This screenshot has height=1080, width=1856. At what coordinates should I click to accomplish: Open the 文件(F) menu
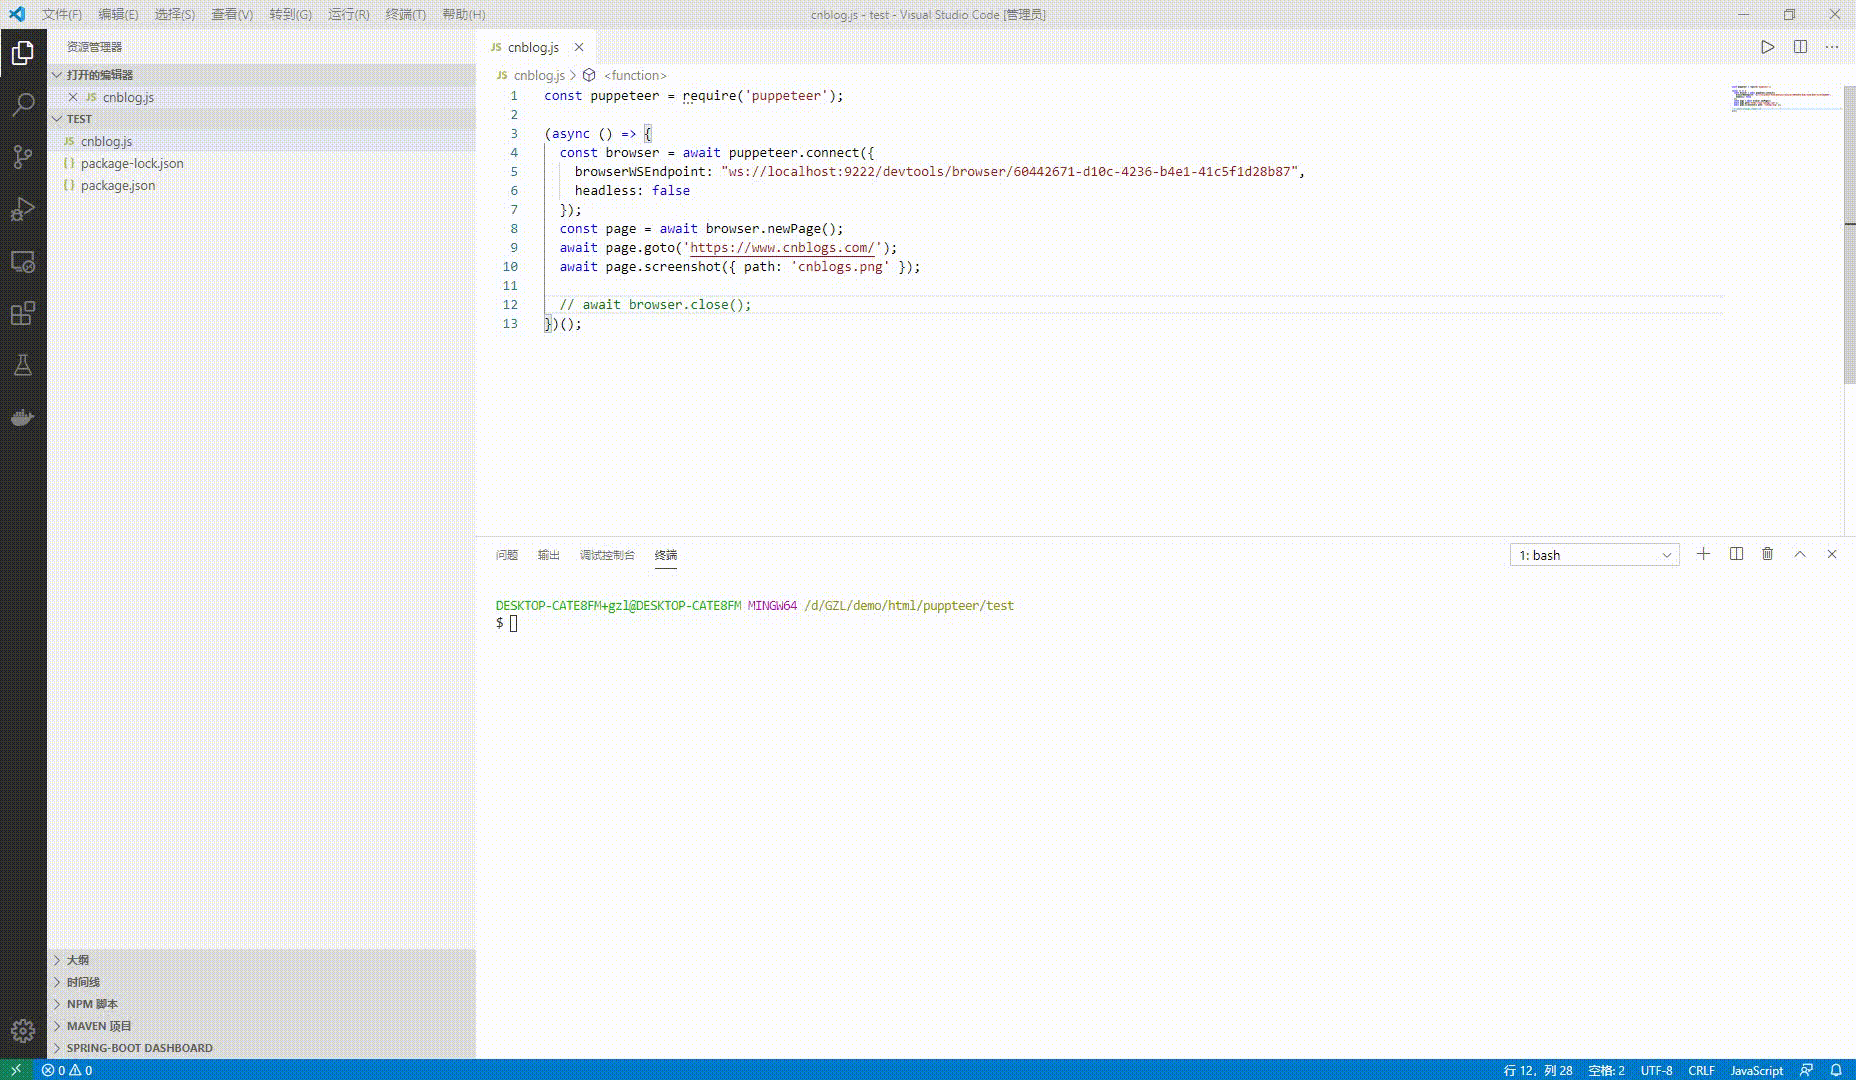coord(62,14)
